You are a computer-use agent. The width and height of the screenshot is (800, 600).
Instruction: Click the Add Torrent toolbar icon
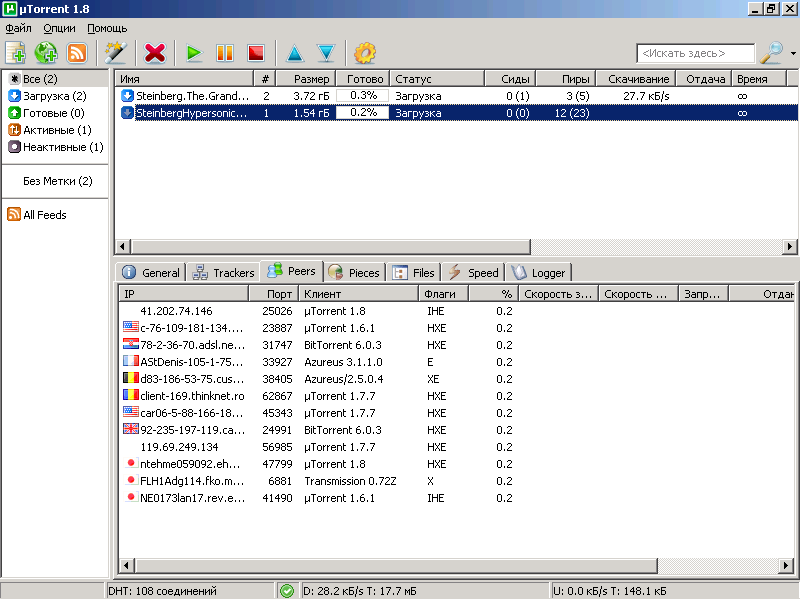click(15, 53)
